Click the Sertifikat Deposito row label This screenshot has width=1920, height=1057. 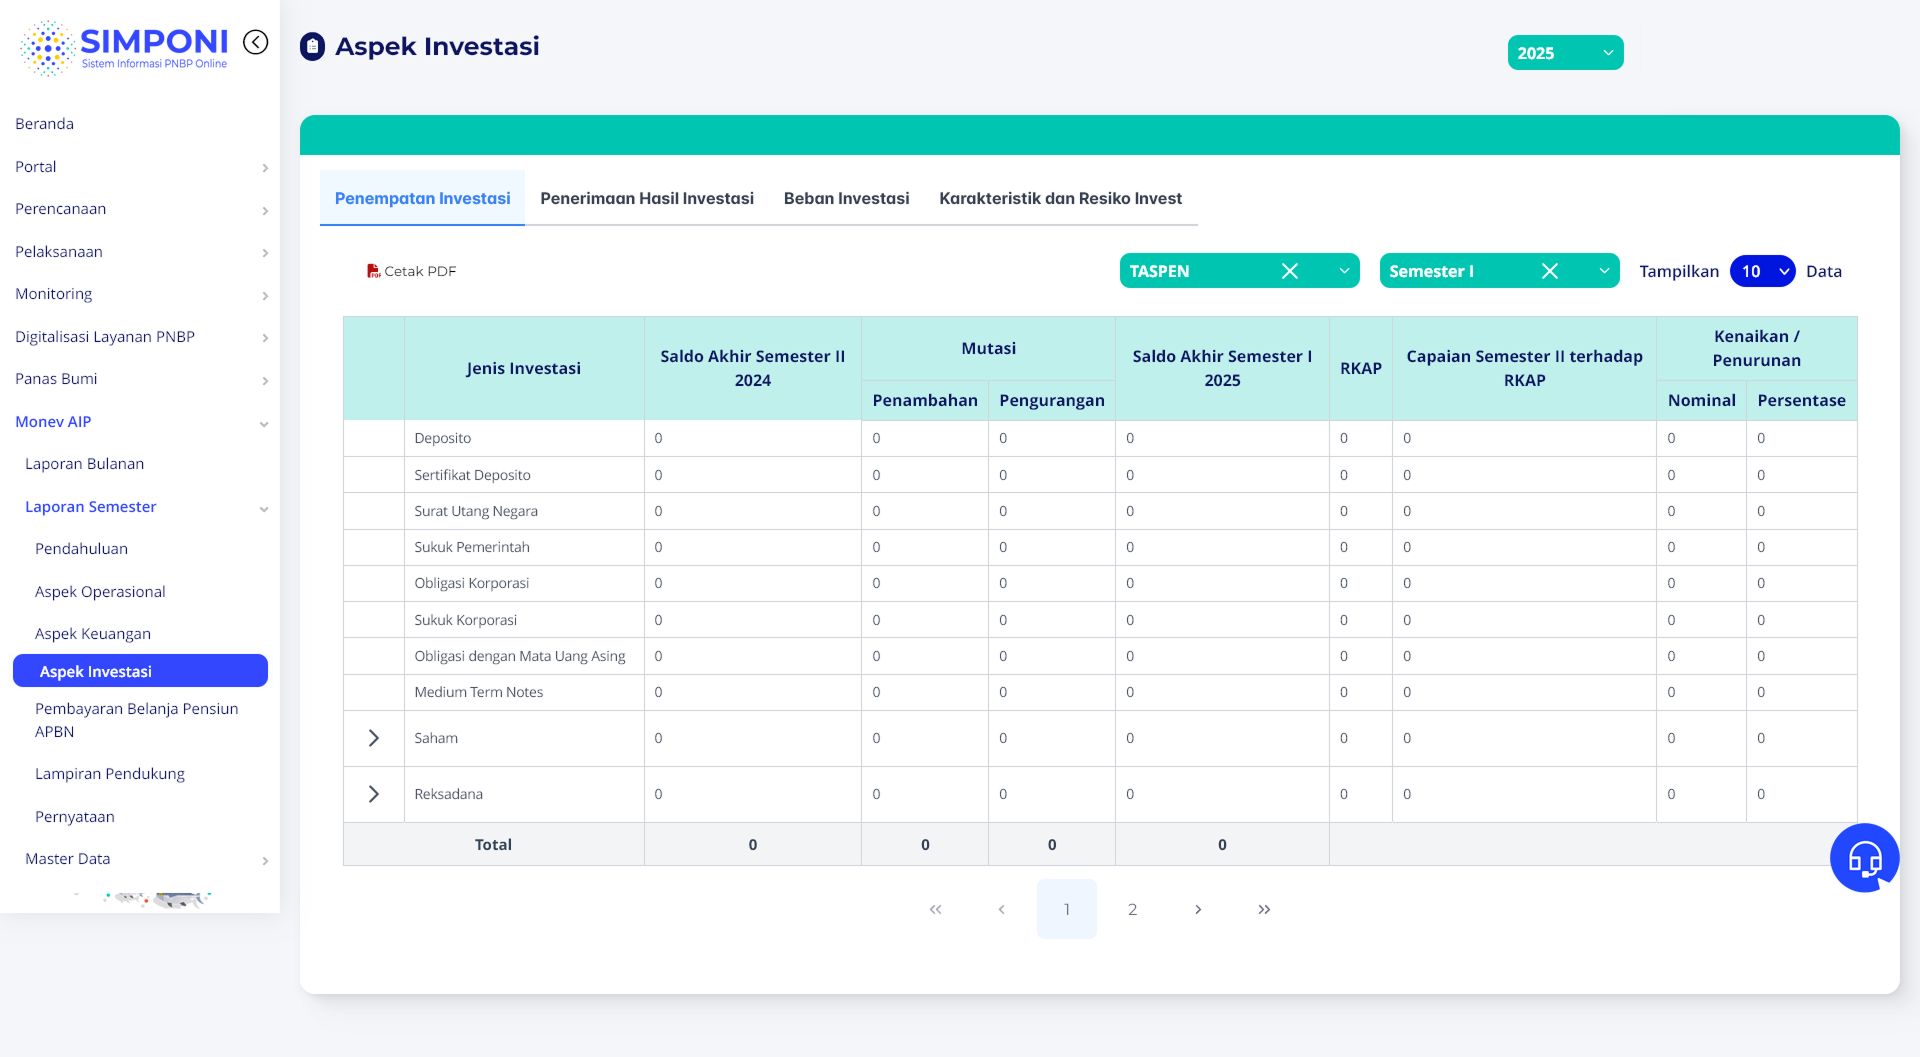click(472, 475)
